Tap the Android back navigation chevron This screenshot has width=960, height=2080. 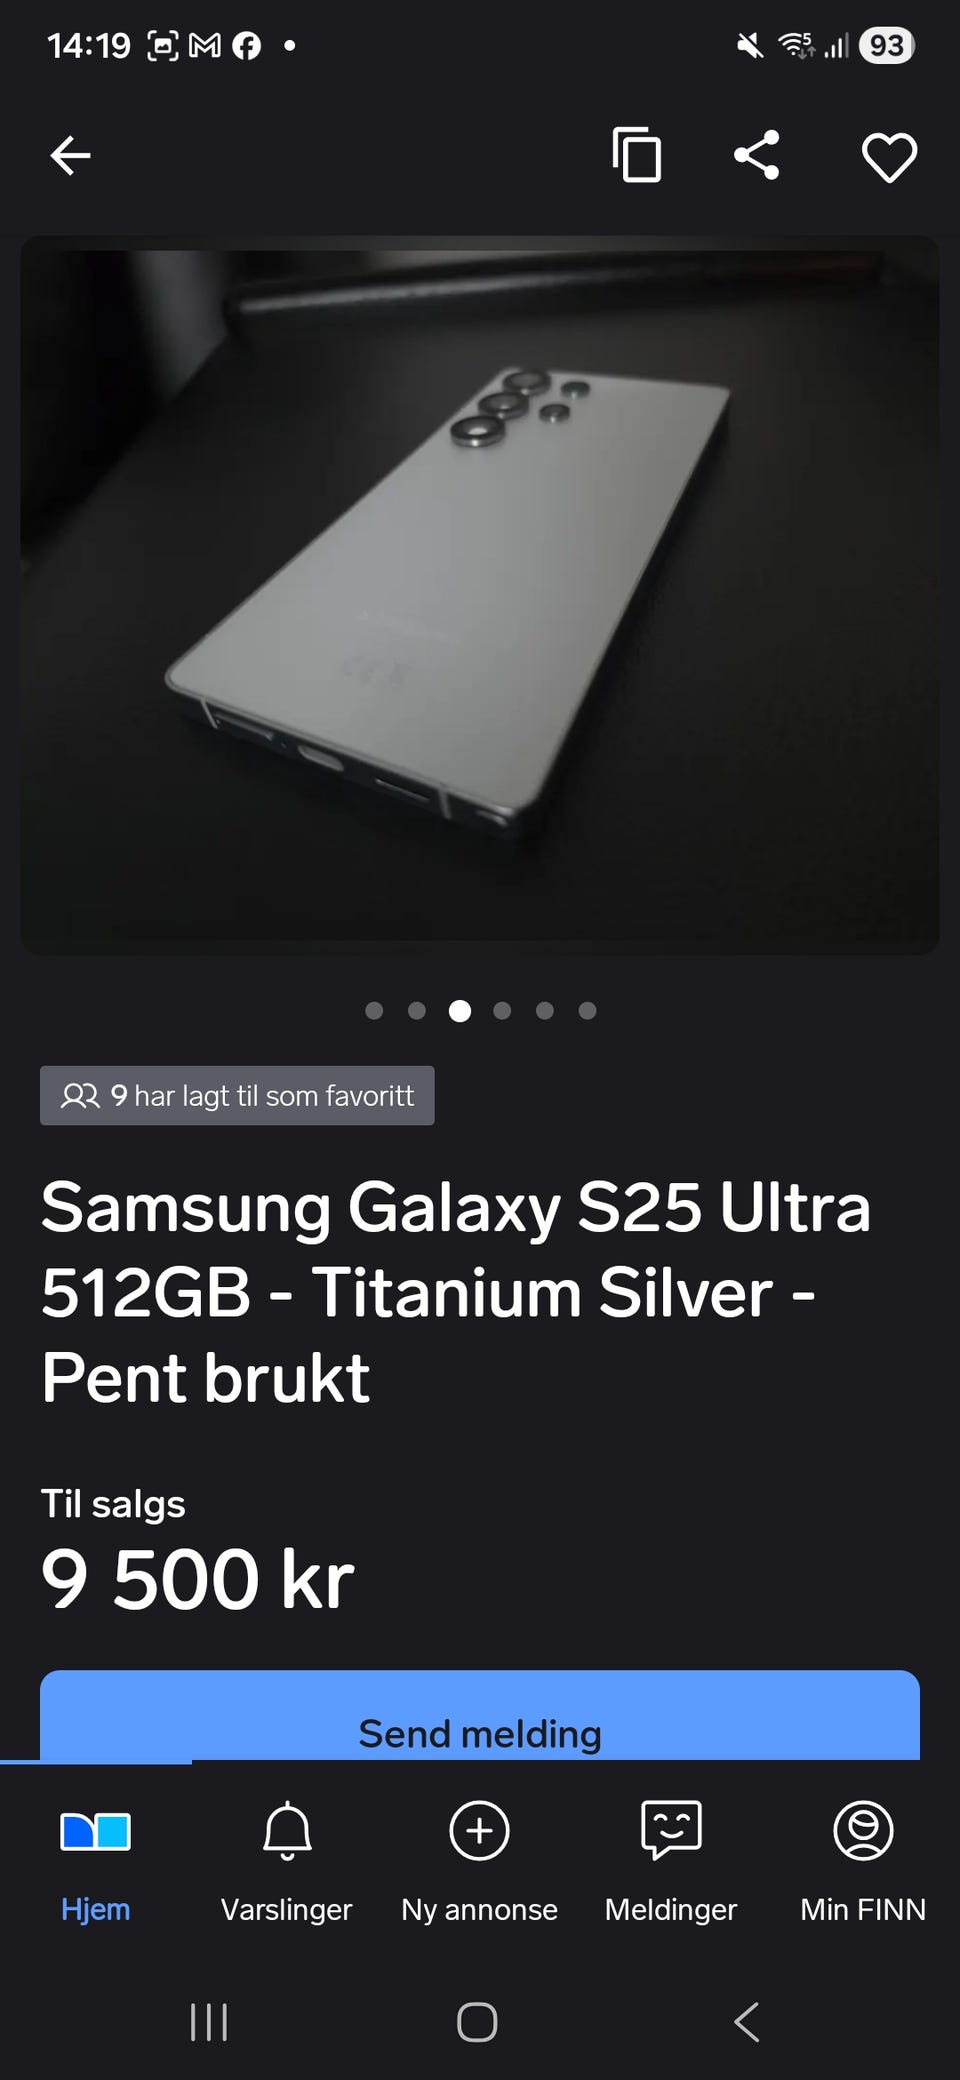click(x=747, y=2022)
